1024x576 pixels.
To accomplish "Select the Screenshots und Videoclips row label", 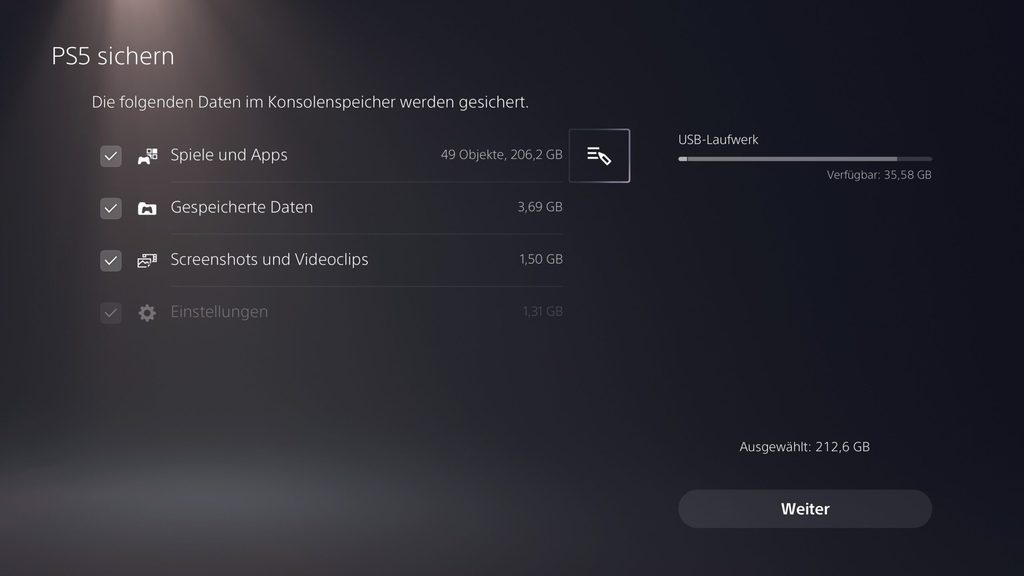I will (x=269, y=259).
